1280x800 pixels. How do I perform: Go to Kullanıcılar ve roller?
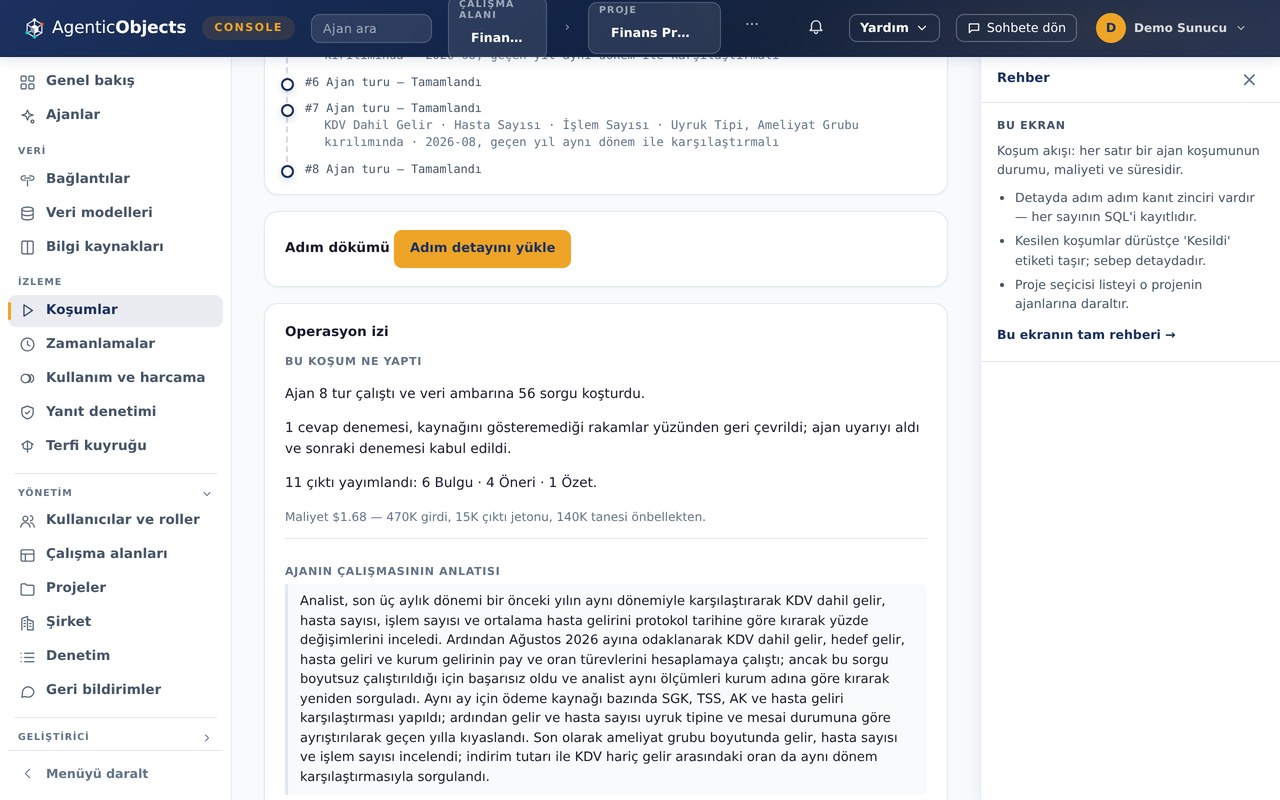click(x=116, y=520)
